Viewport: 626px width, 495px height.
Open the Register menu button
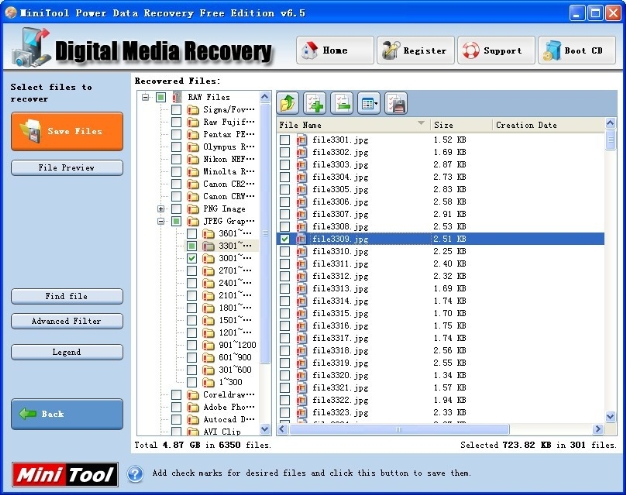click(x=415, y=50)
